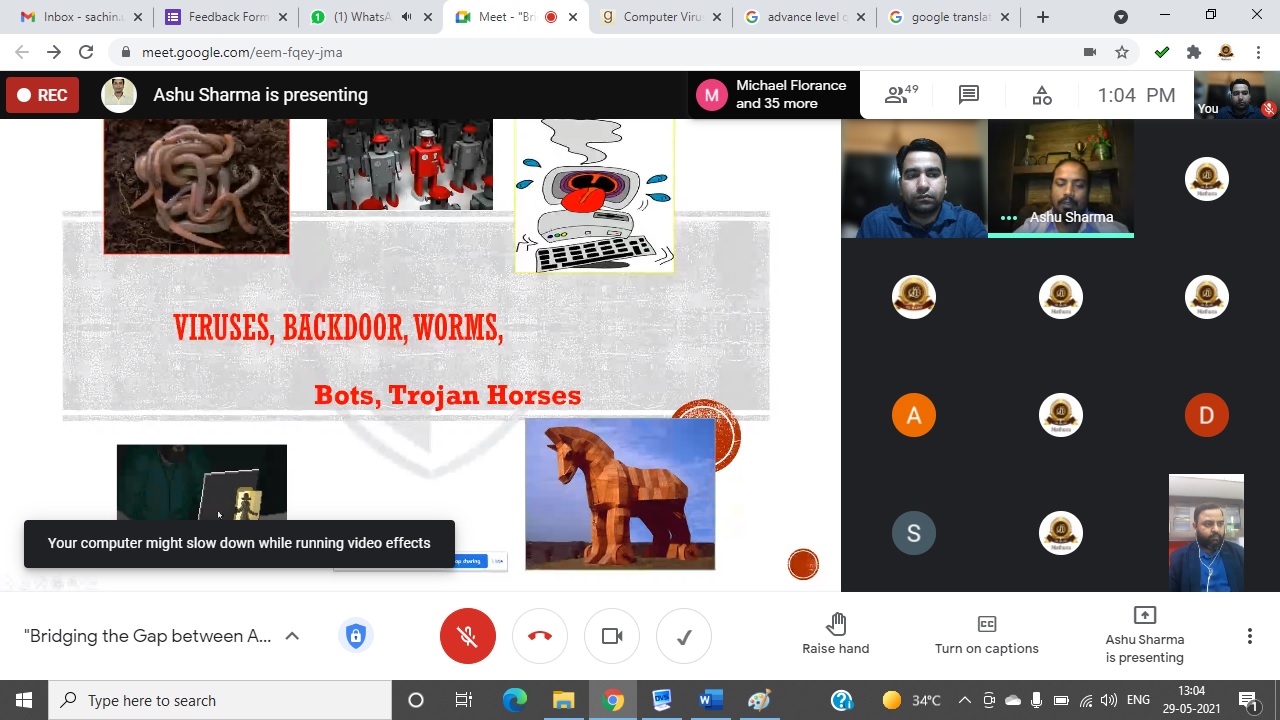
Task: Click the Meet safety shield icon
Action: (x=356, y=636)
